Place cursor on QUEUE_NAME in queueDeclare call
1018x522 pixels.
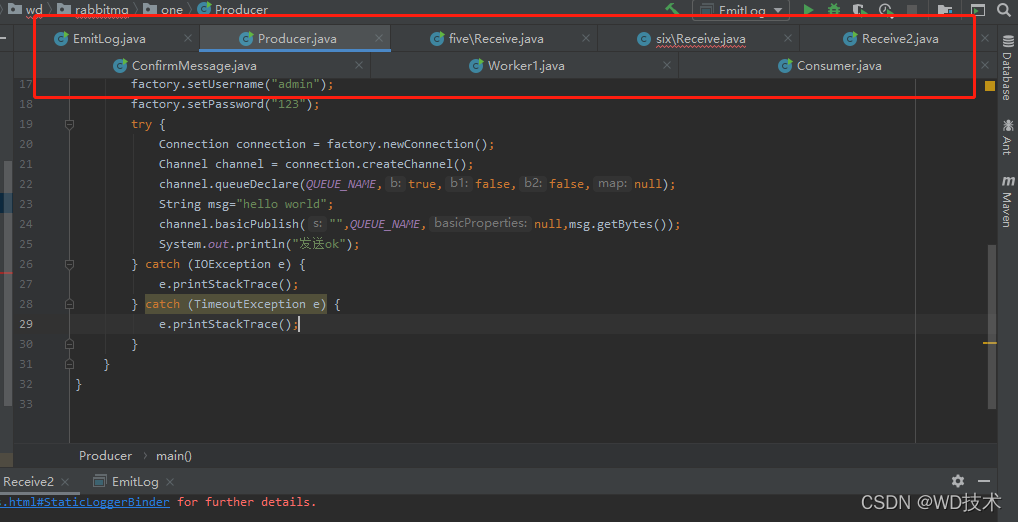pyautogui.click(x=341, y=184)
